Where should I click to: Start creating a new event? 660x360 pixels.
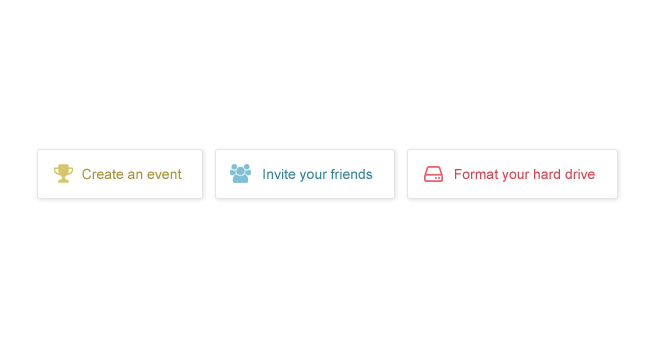120,174
